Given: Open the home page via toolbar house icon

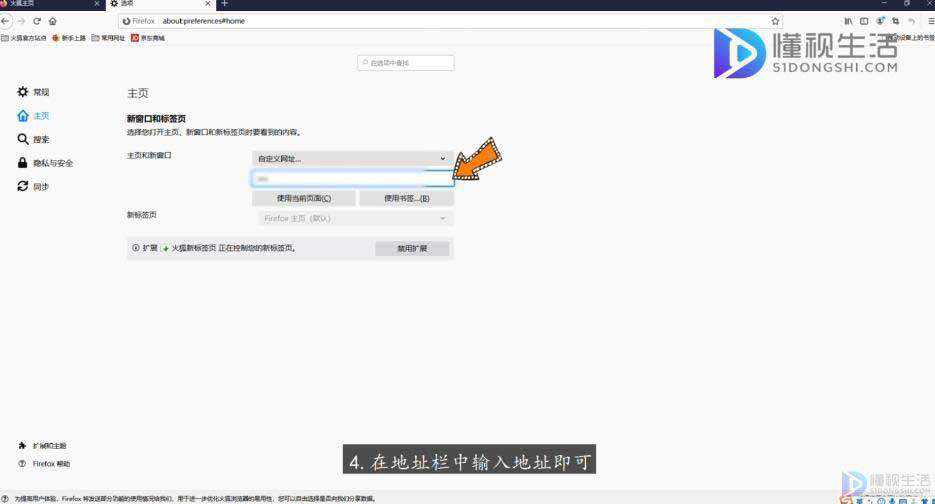Looking at the screenshot, I should (x=52, y=21).
